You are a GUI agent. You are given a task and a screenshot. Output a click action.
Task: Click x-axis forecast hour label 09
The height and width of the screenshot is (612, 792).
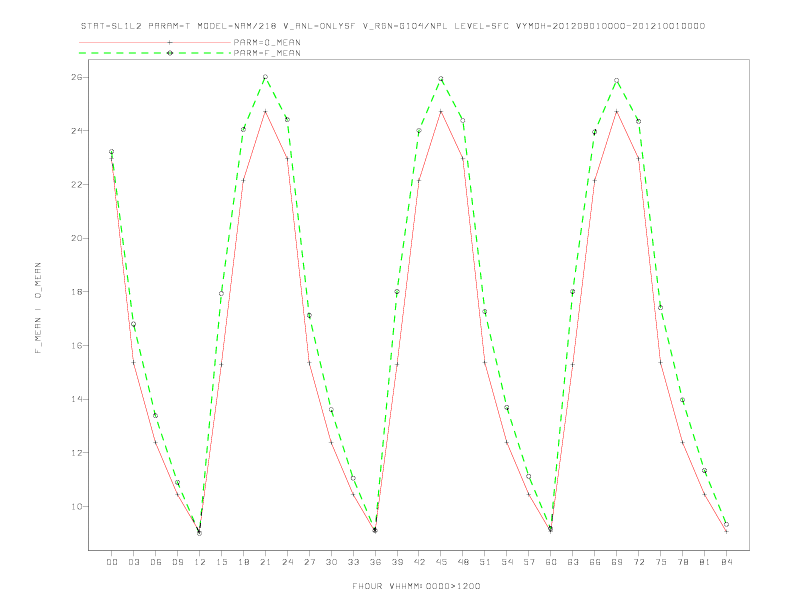point(177,562)
